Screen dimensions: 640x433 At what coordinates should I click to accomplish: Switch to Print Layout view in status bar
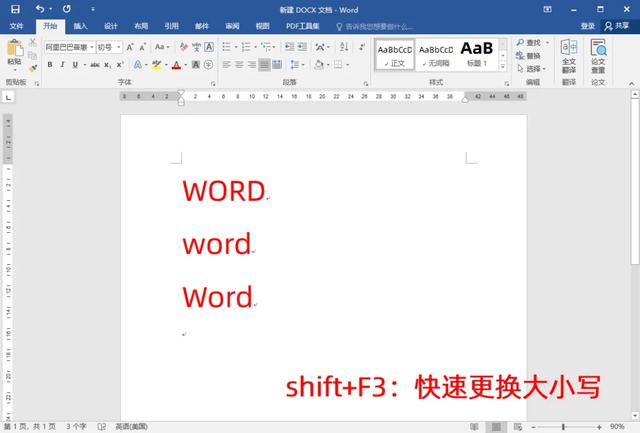pyautogui.click(x=496, y=427)
